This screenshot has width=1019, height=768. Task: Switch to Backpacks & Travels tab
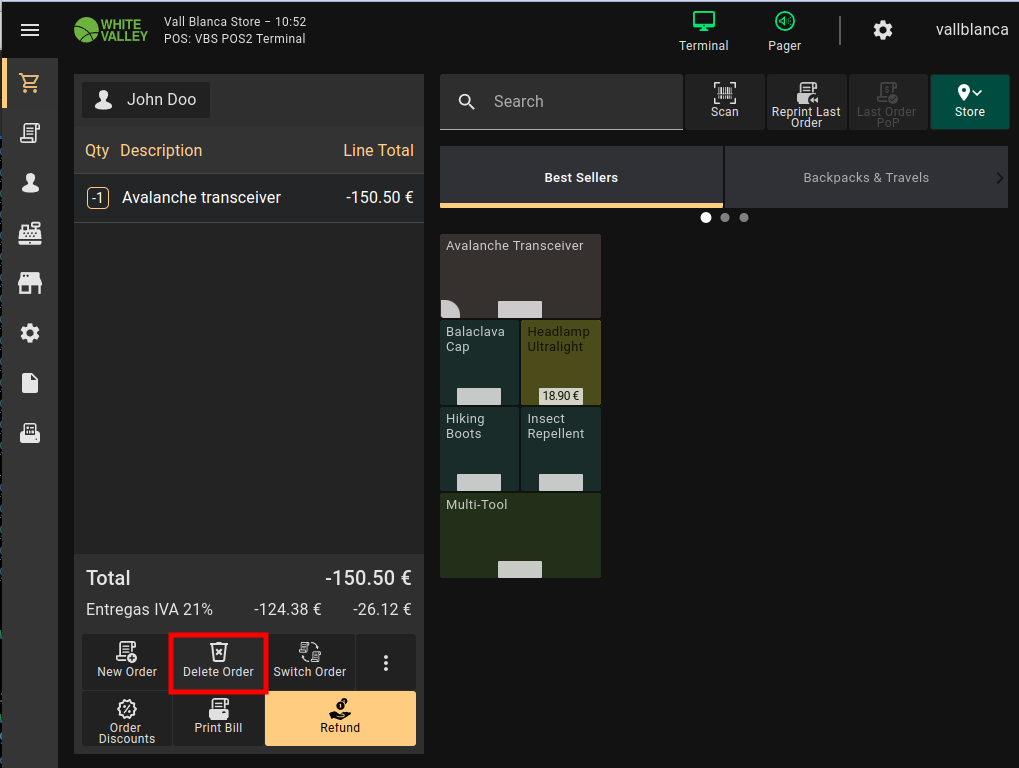click(x=865, y=178)
